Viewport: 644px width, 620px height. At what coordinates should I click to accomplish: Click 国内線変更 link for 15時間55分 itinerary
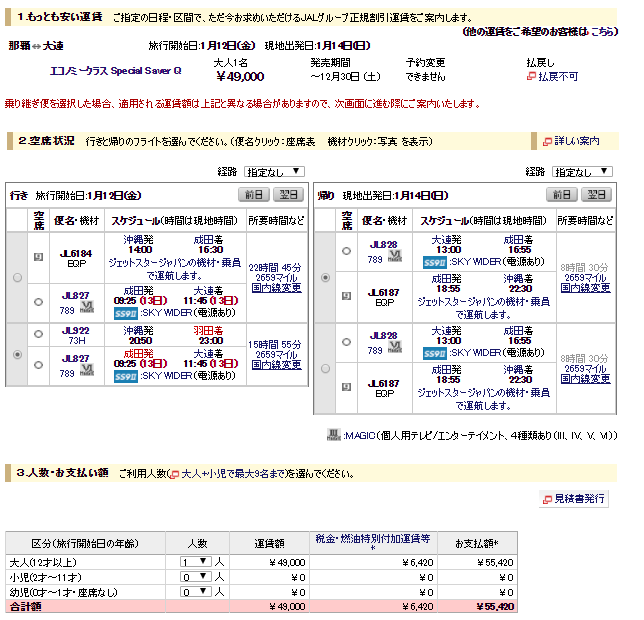276,365
